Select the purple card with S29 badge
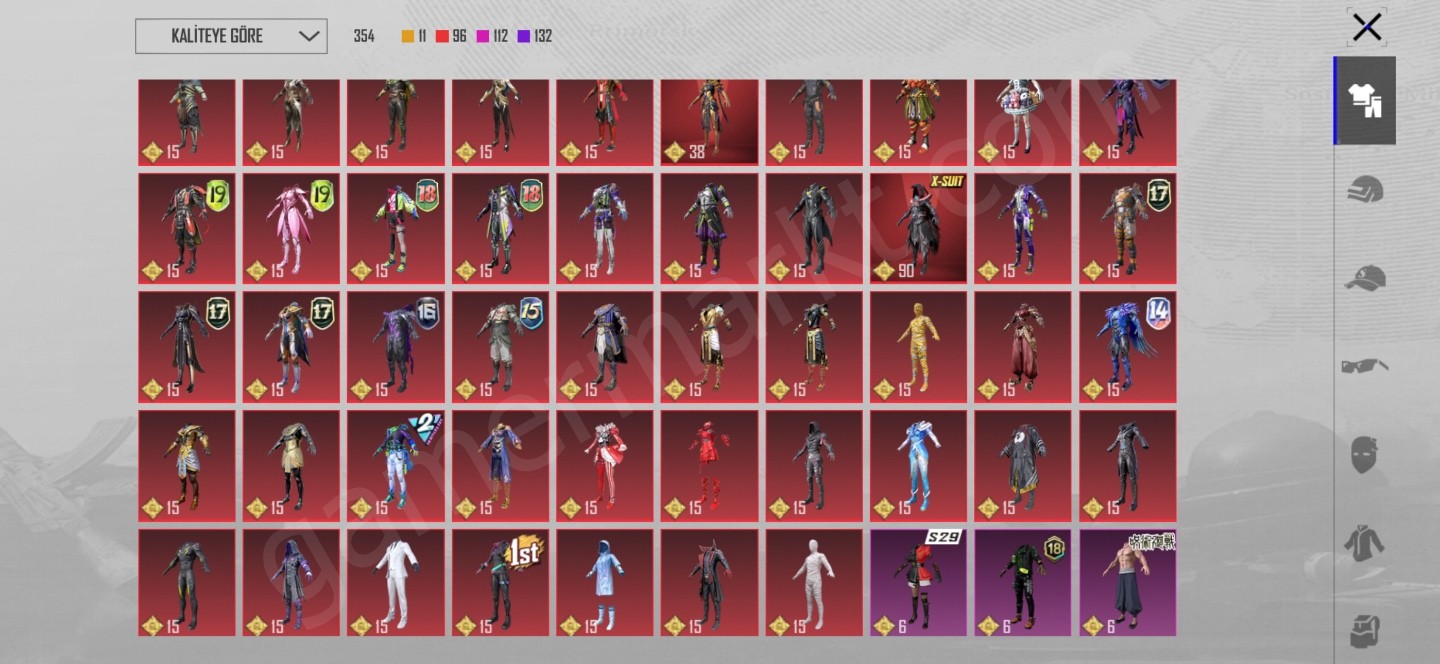Image resolution: width=1440 pixels, height=664 pixels. tap(918, 583)
